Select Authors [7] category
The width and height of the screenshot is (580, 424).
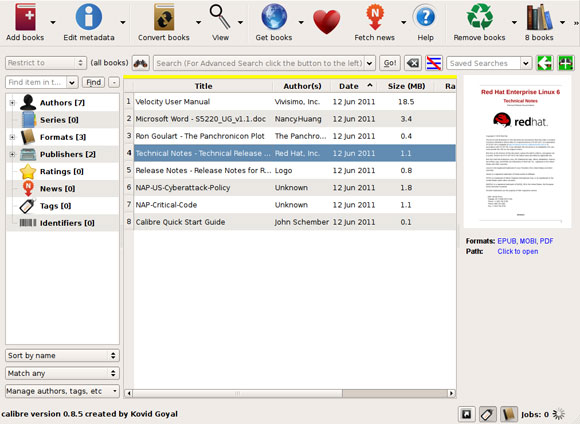point(62,103)
